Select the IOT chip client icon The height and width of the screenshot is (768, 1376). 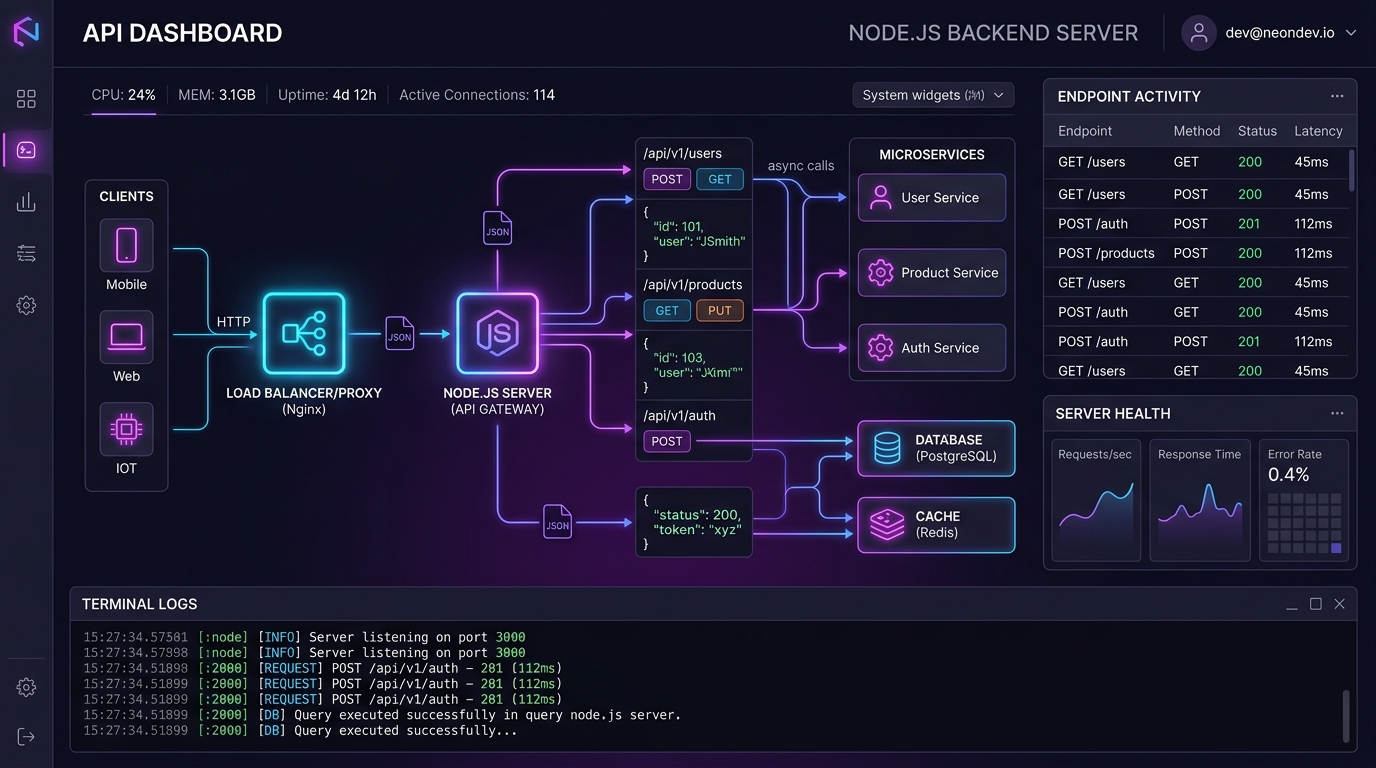click(126, 429)
